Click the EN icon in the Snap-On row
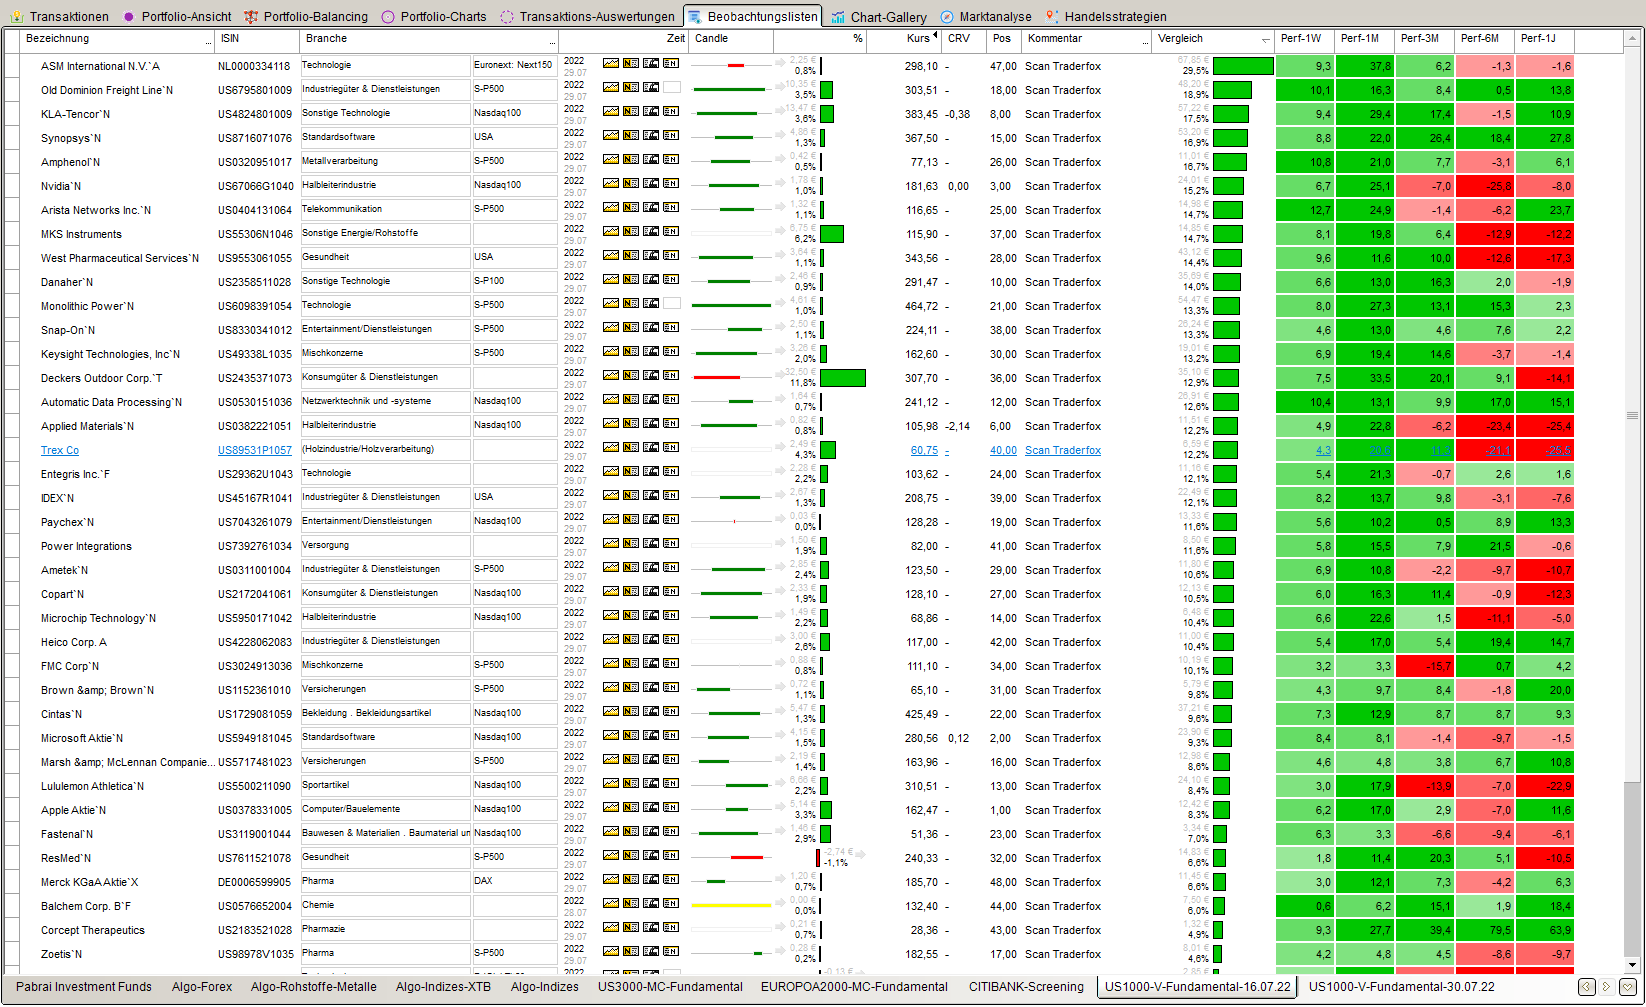 click(671, 327)
